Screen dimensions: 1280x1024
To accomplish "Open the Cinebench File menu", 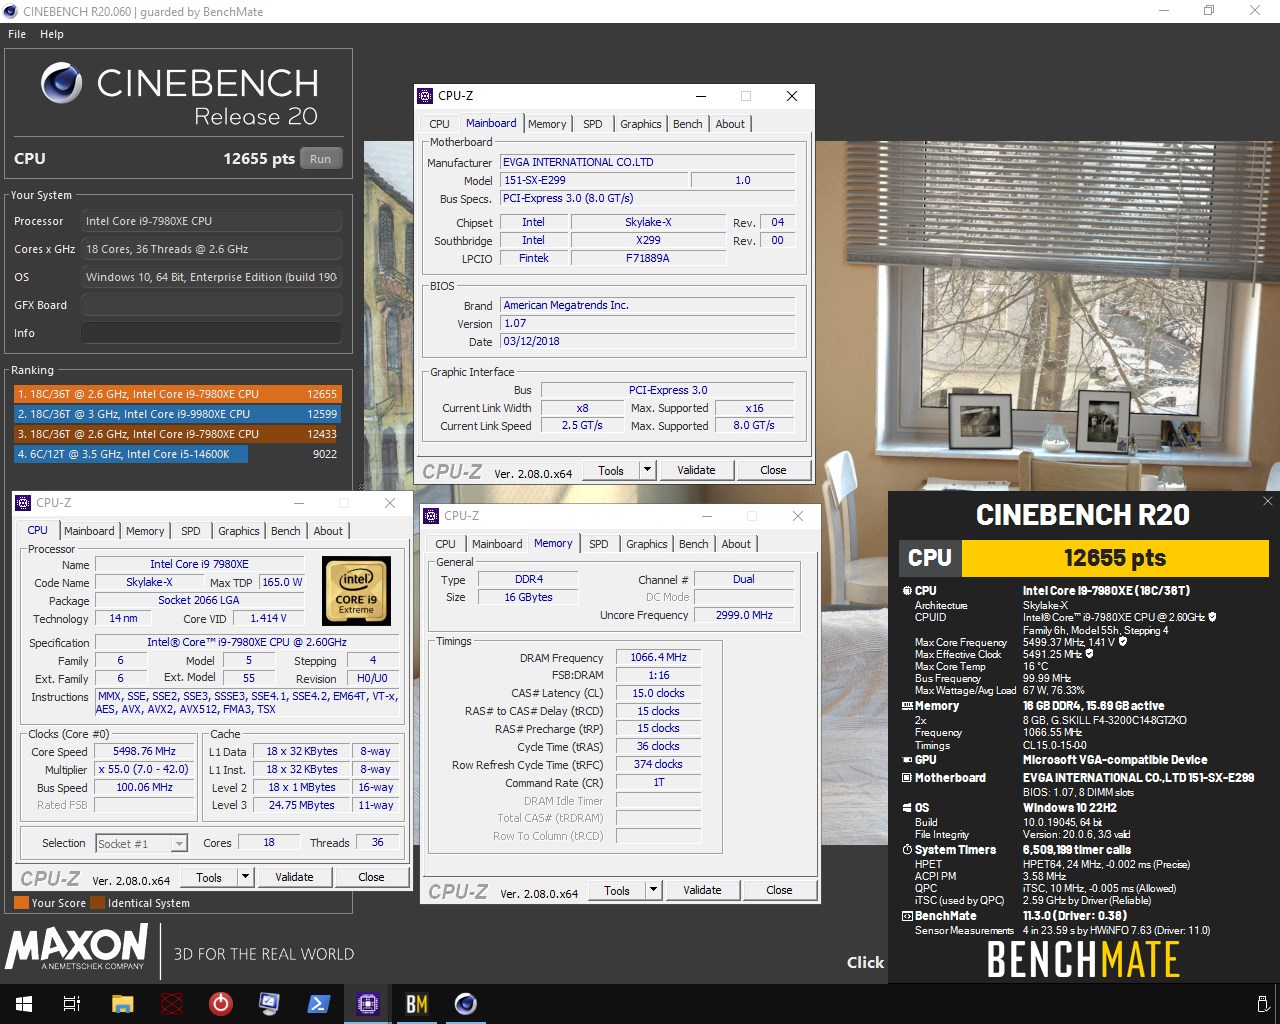I will (x=17, y=34).
